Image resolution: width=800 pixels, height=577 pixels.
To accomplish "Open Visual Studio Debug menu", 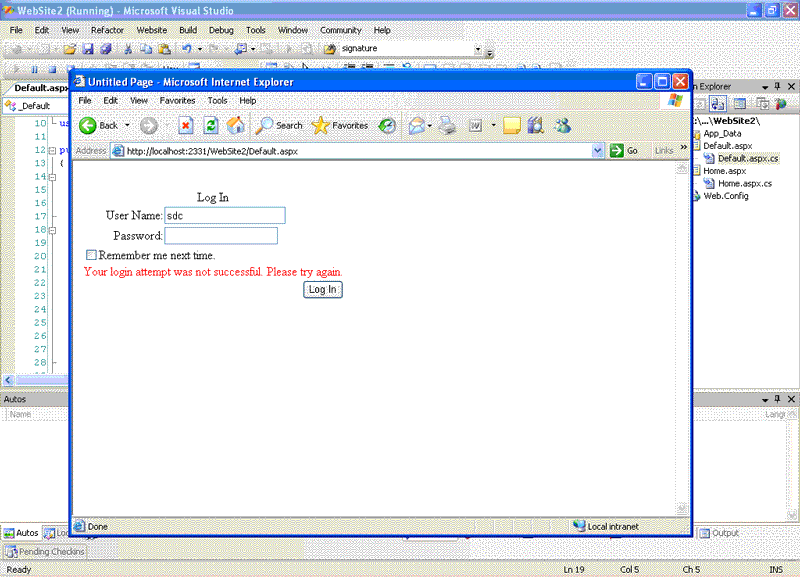I will point(221,30).
